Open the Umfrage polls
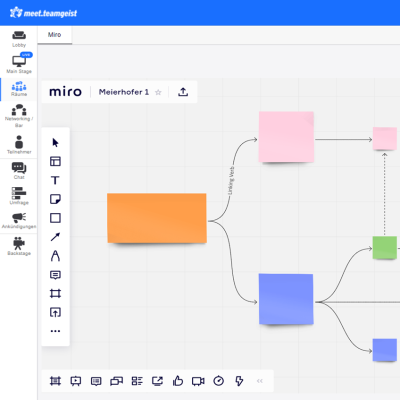Screen dimensions: 400x400 coord(19,195)
